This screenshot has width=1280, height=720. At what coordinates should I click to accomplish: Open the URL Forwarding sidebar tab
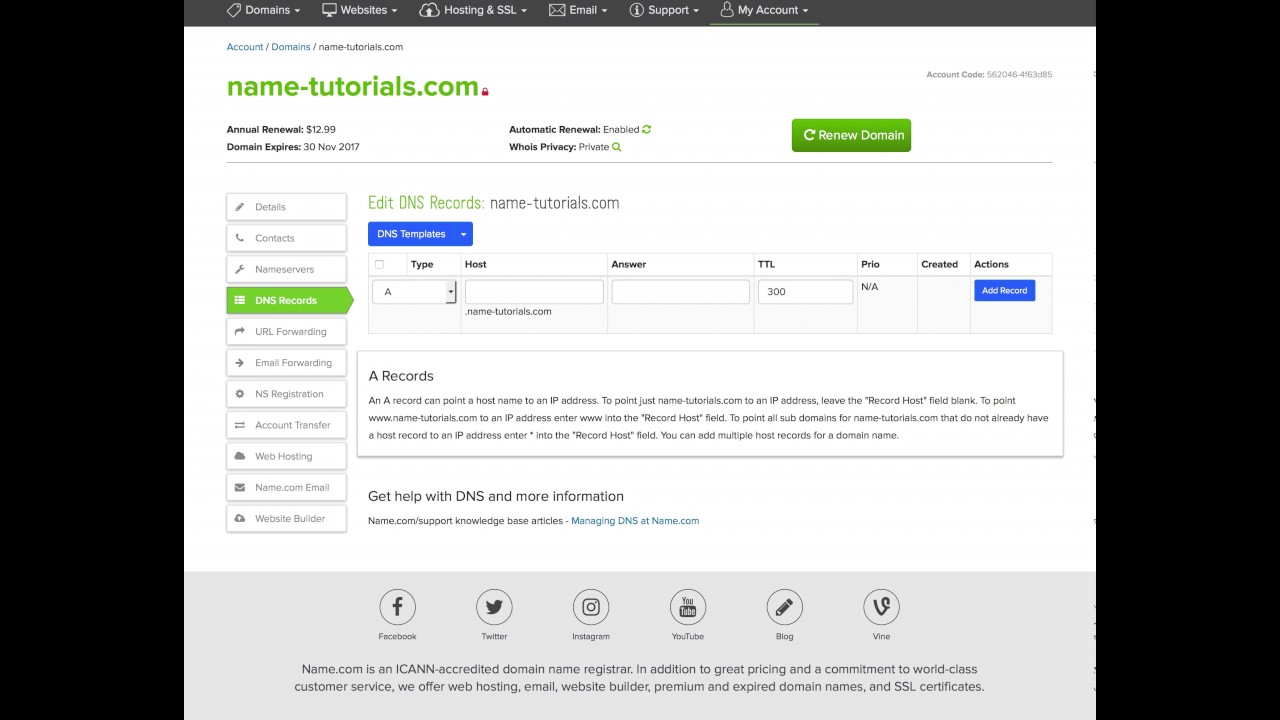pyautogui.click(x=287, y=331)
